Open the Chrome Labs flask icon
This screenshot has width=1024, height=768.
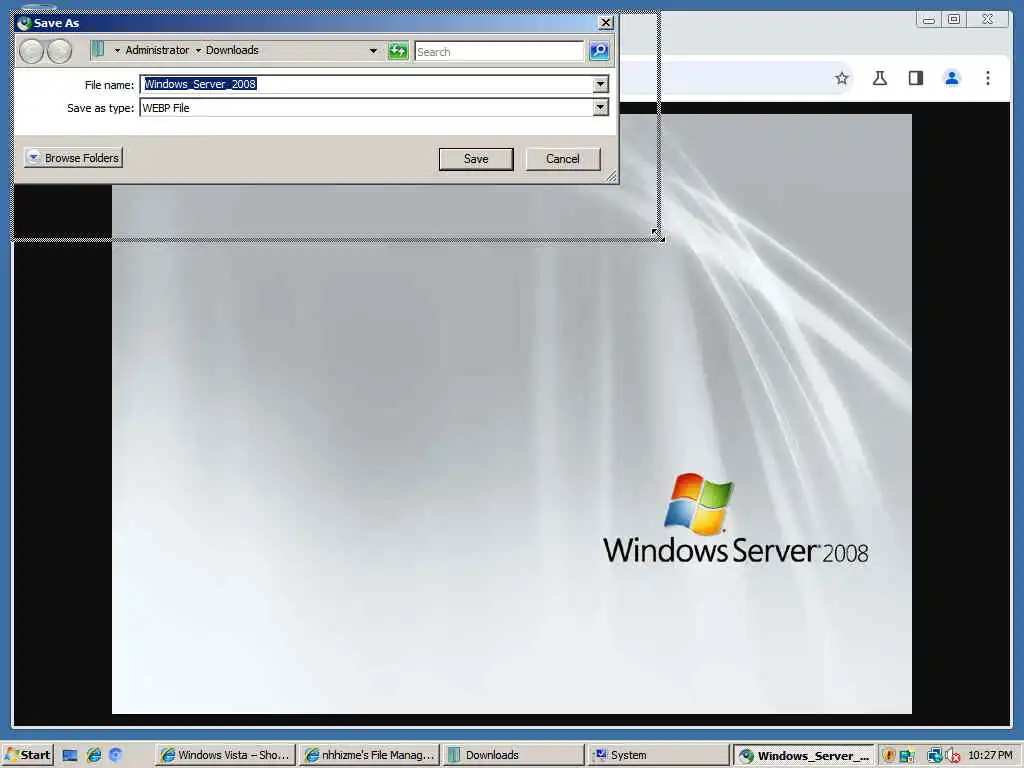point(880,78)
